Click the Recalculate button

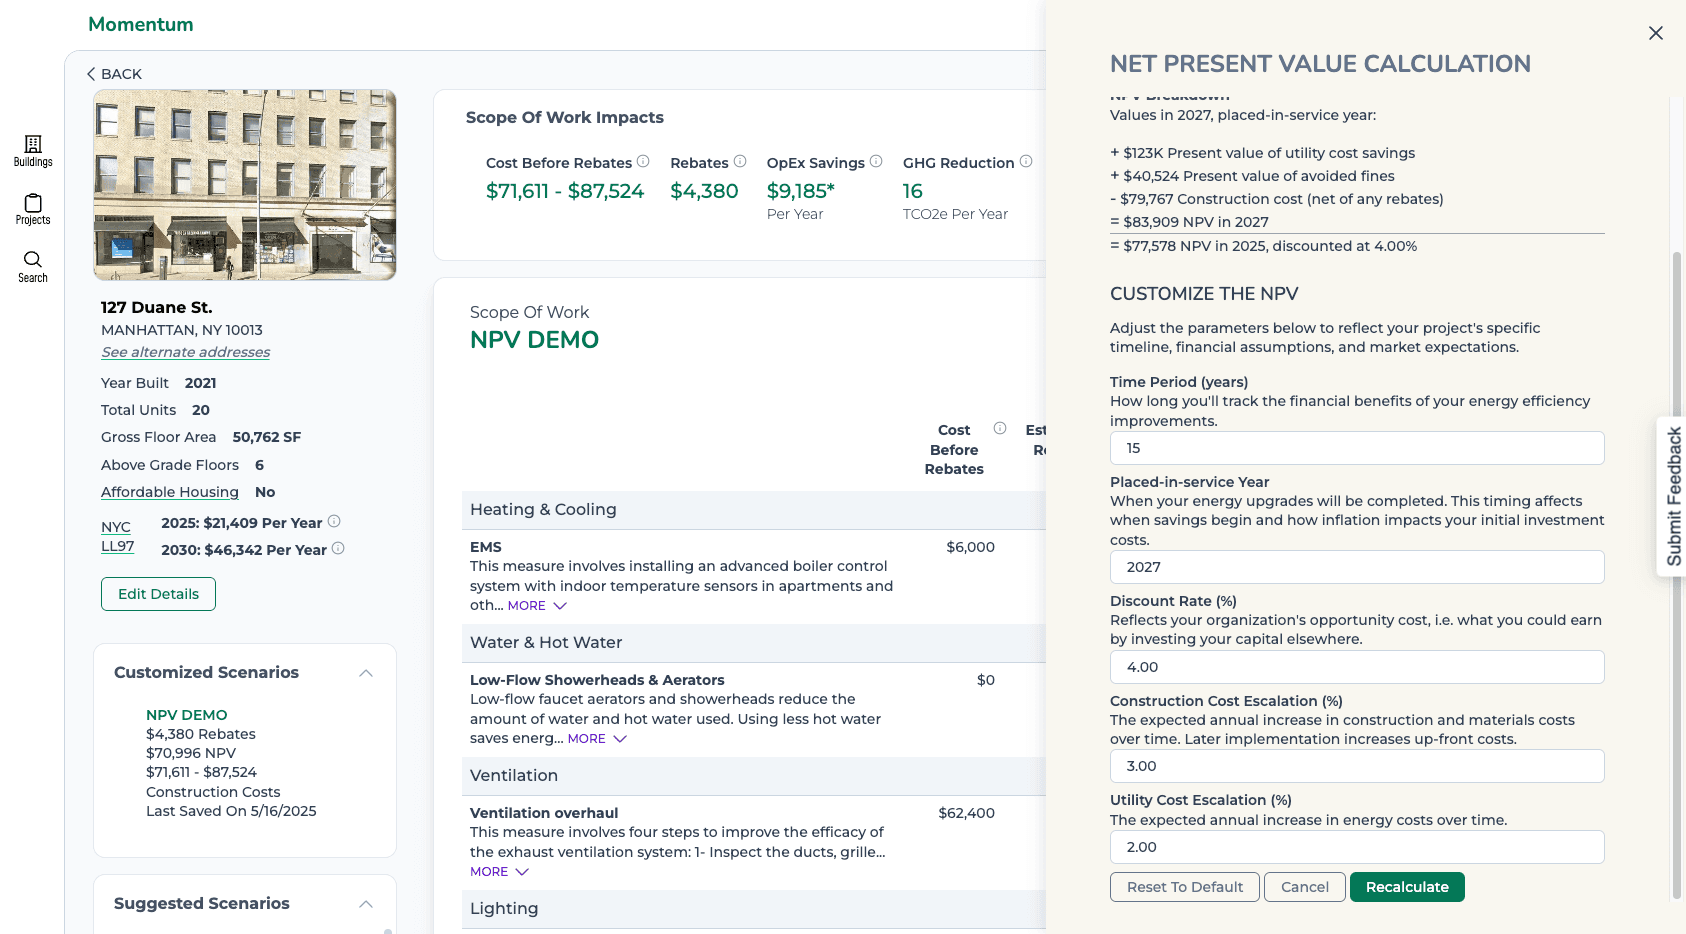pyautogui.click(x=1407, y=887)
